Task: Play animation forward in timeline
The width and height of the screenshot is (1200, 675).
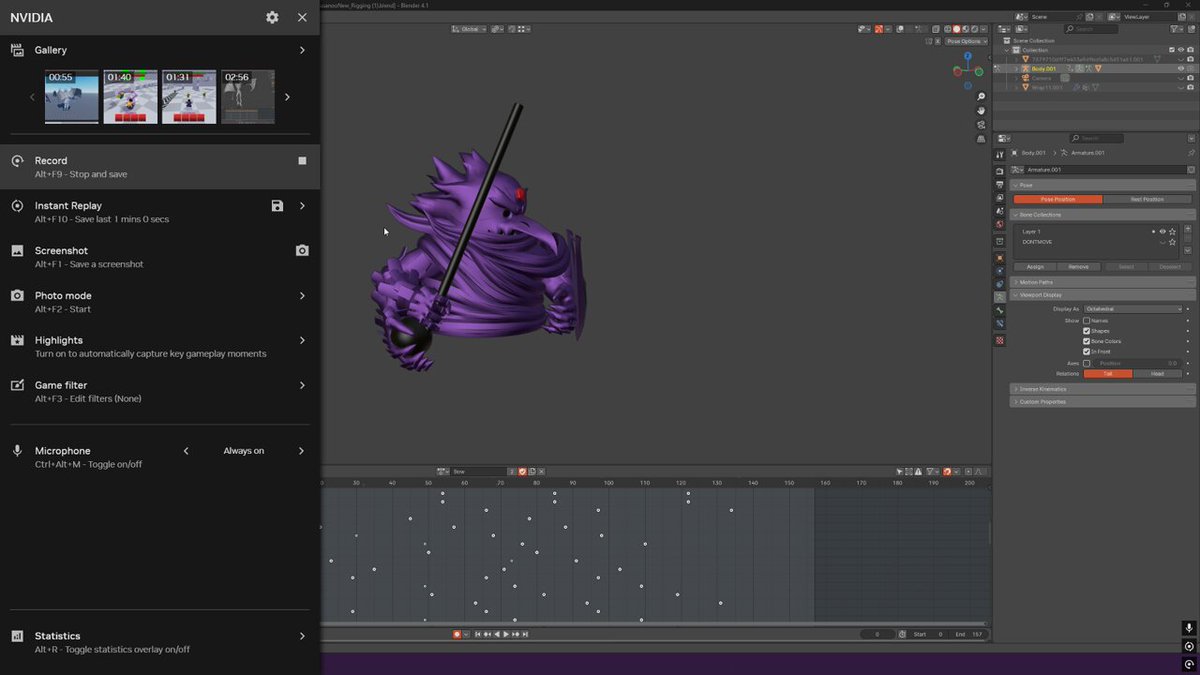Action: 506,634
